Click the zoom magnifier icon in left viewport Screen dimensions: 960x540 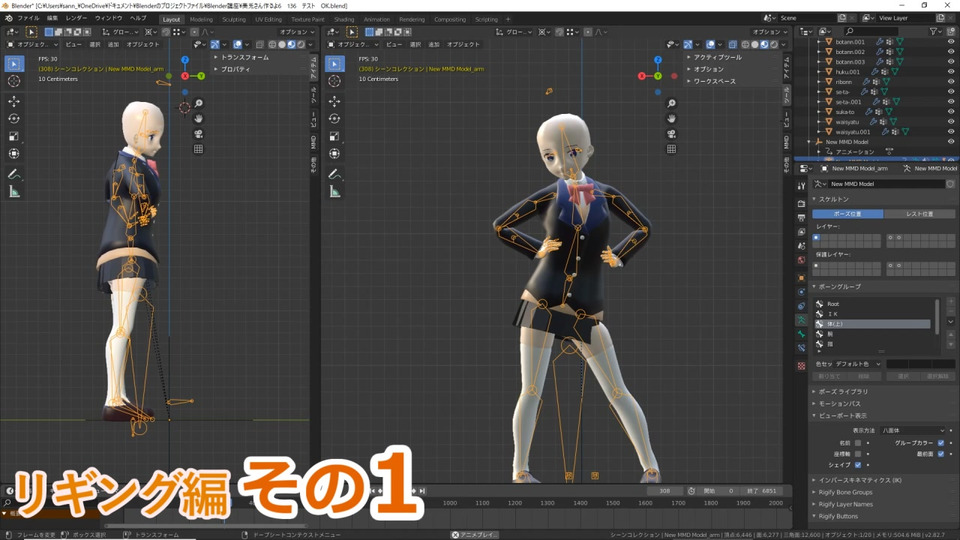point(198,104)
